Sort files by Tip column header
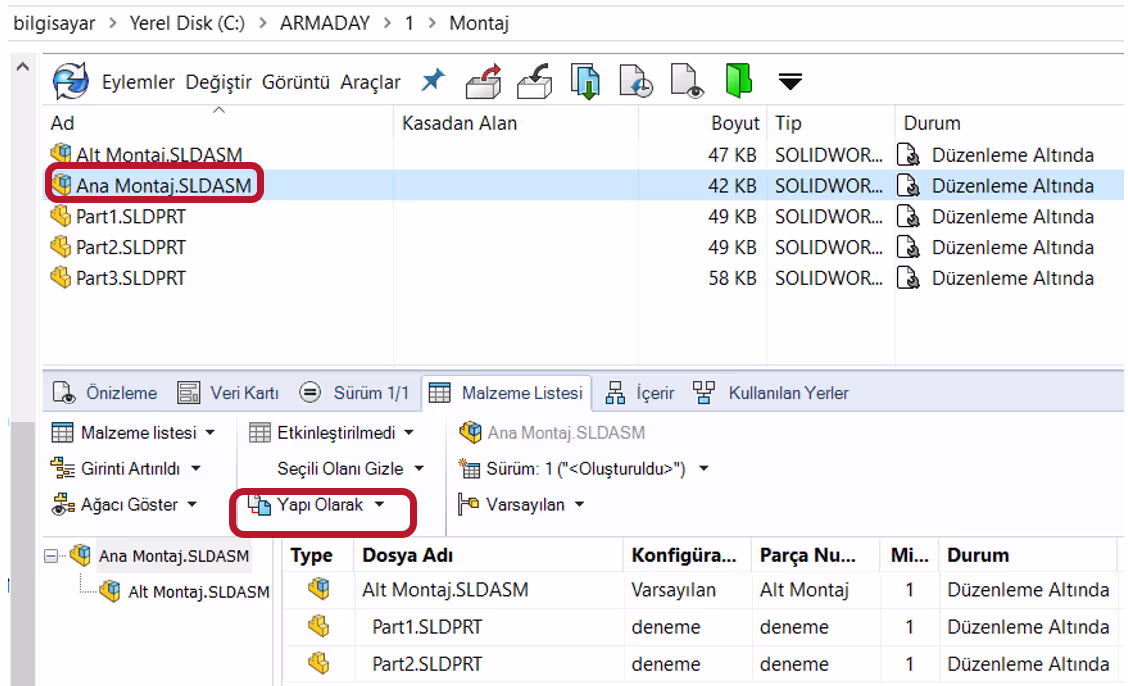 788,123
